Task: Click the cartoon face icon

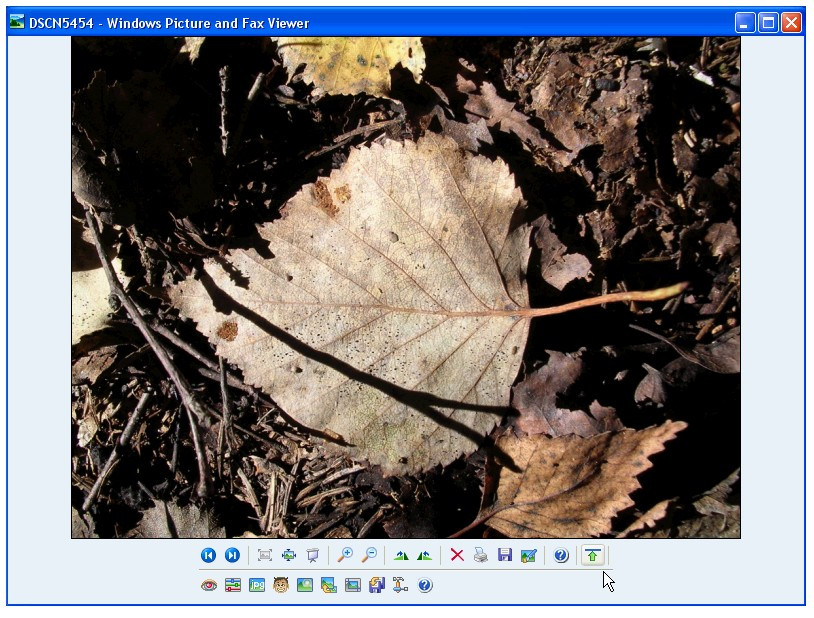Action: tap(281, 585)
